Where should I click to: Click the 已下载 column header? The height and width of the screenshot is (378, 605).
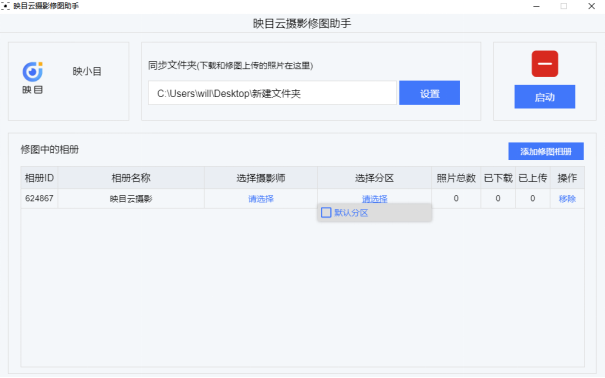[498, 178]
